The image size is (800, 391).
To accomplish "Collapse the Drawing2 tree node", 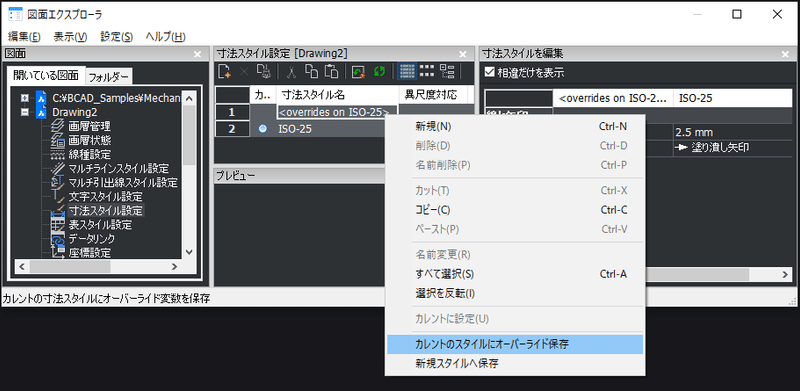I will pos(24,112).
